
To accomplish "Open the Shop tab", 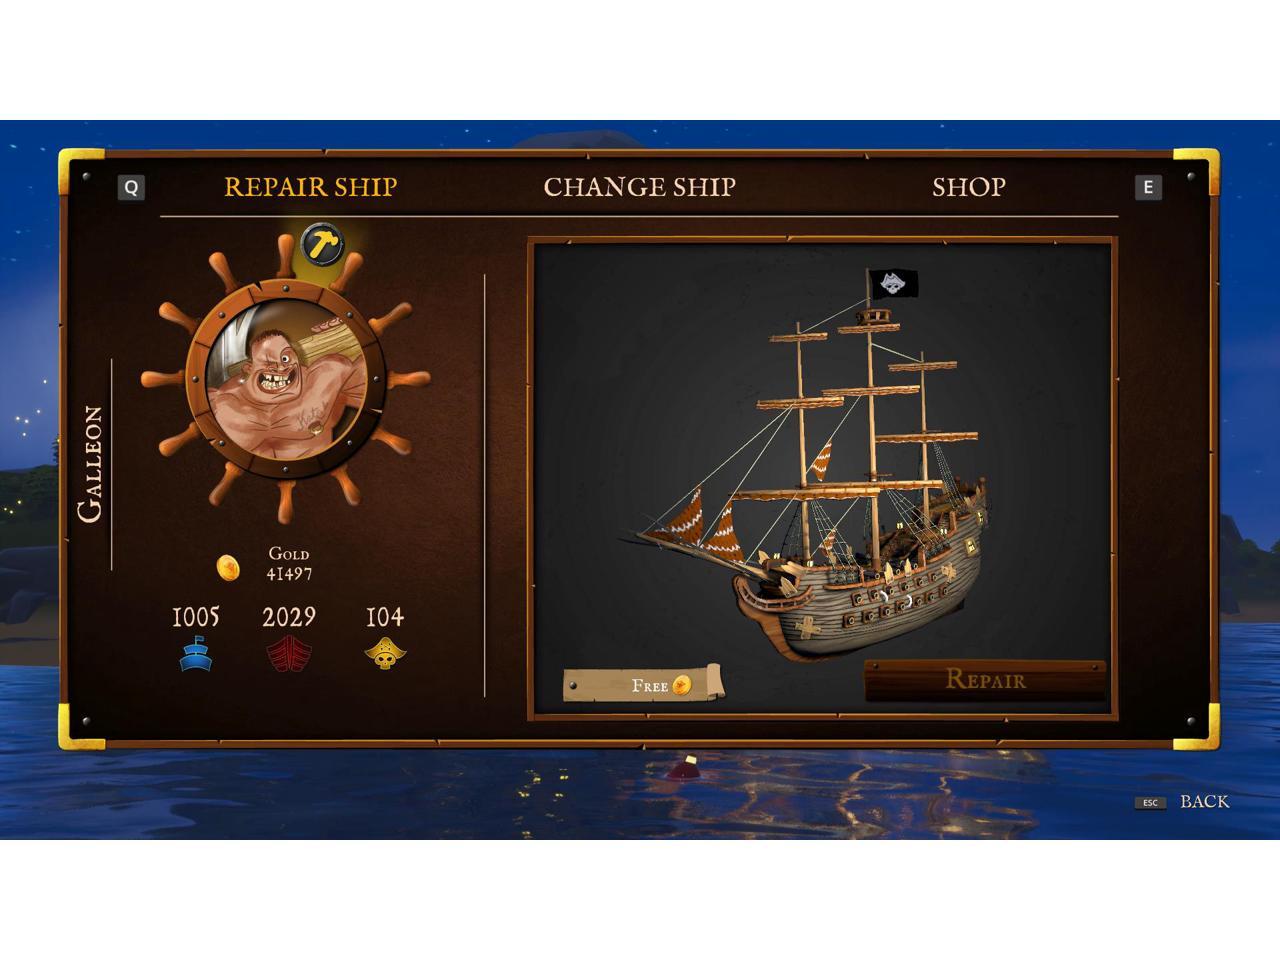I will pos(969,187).
